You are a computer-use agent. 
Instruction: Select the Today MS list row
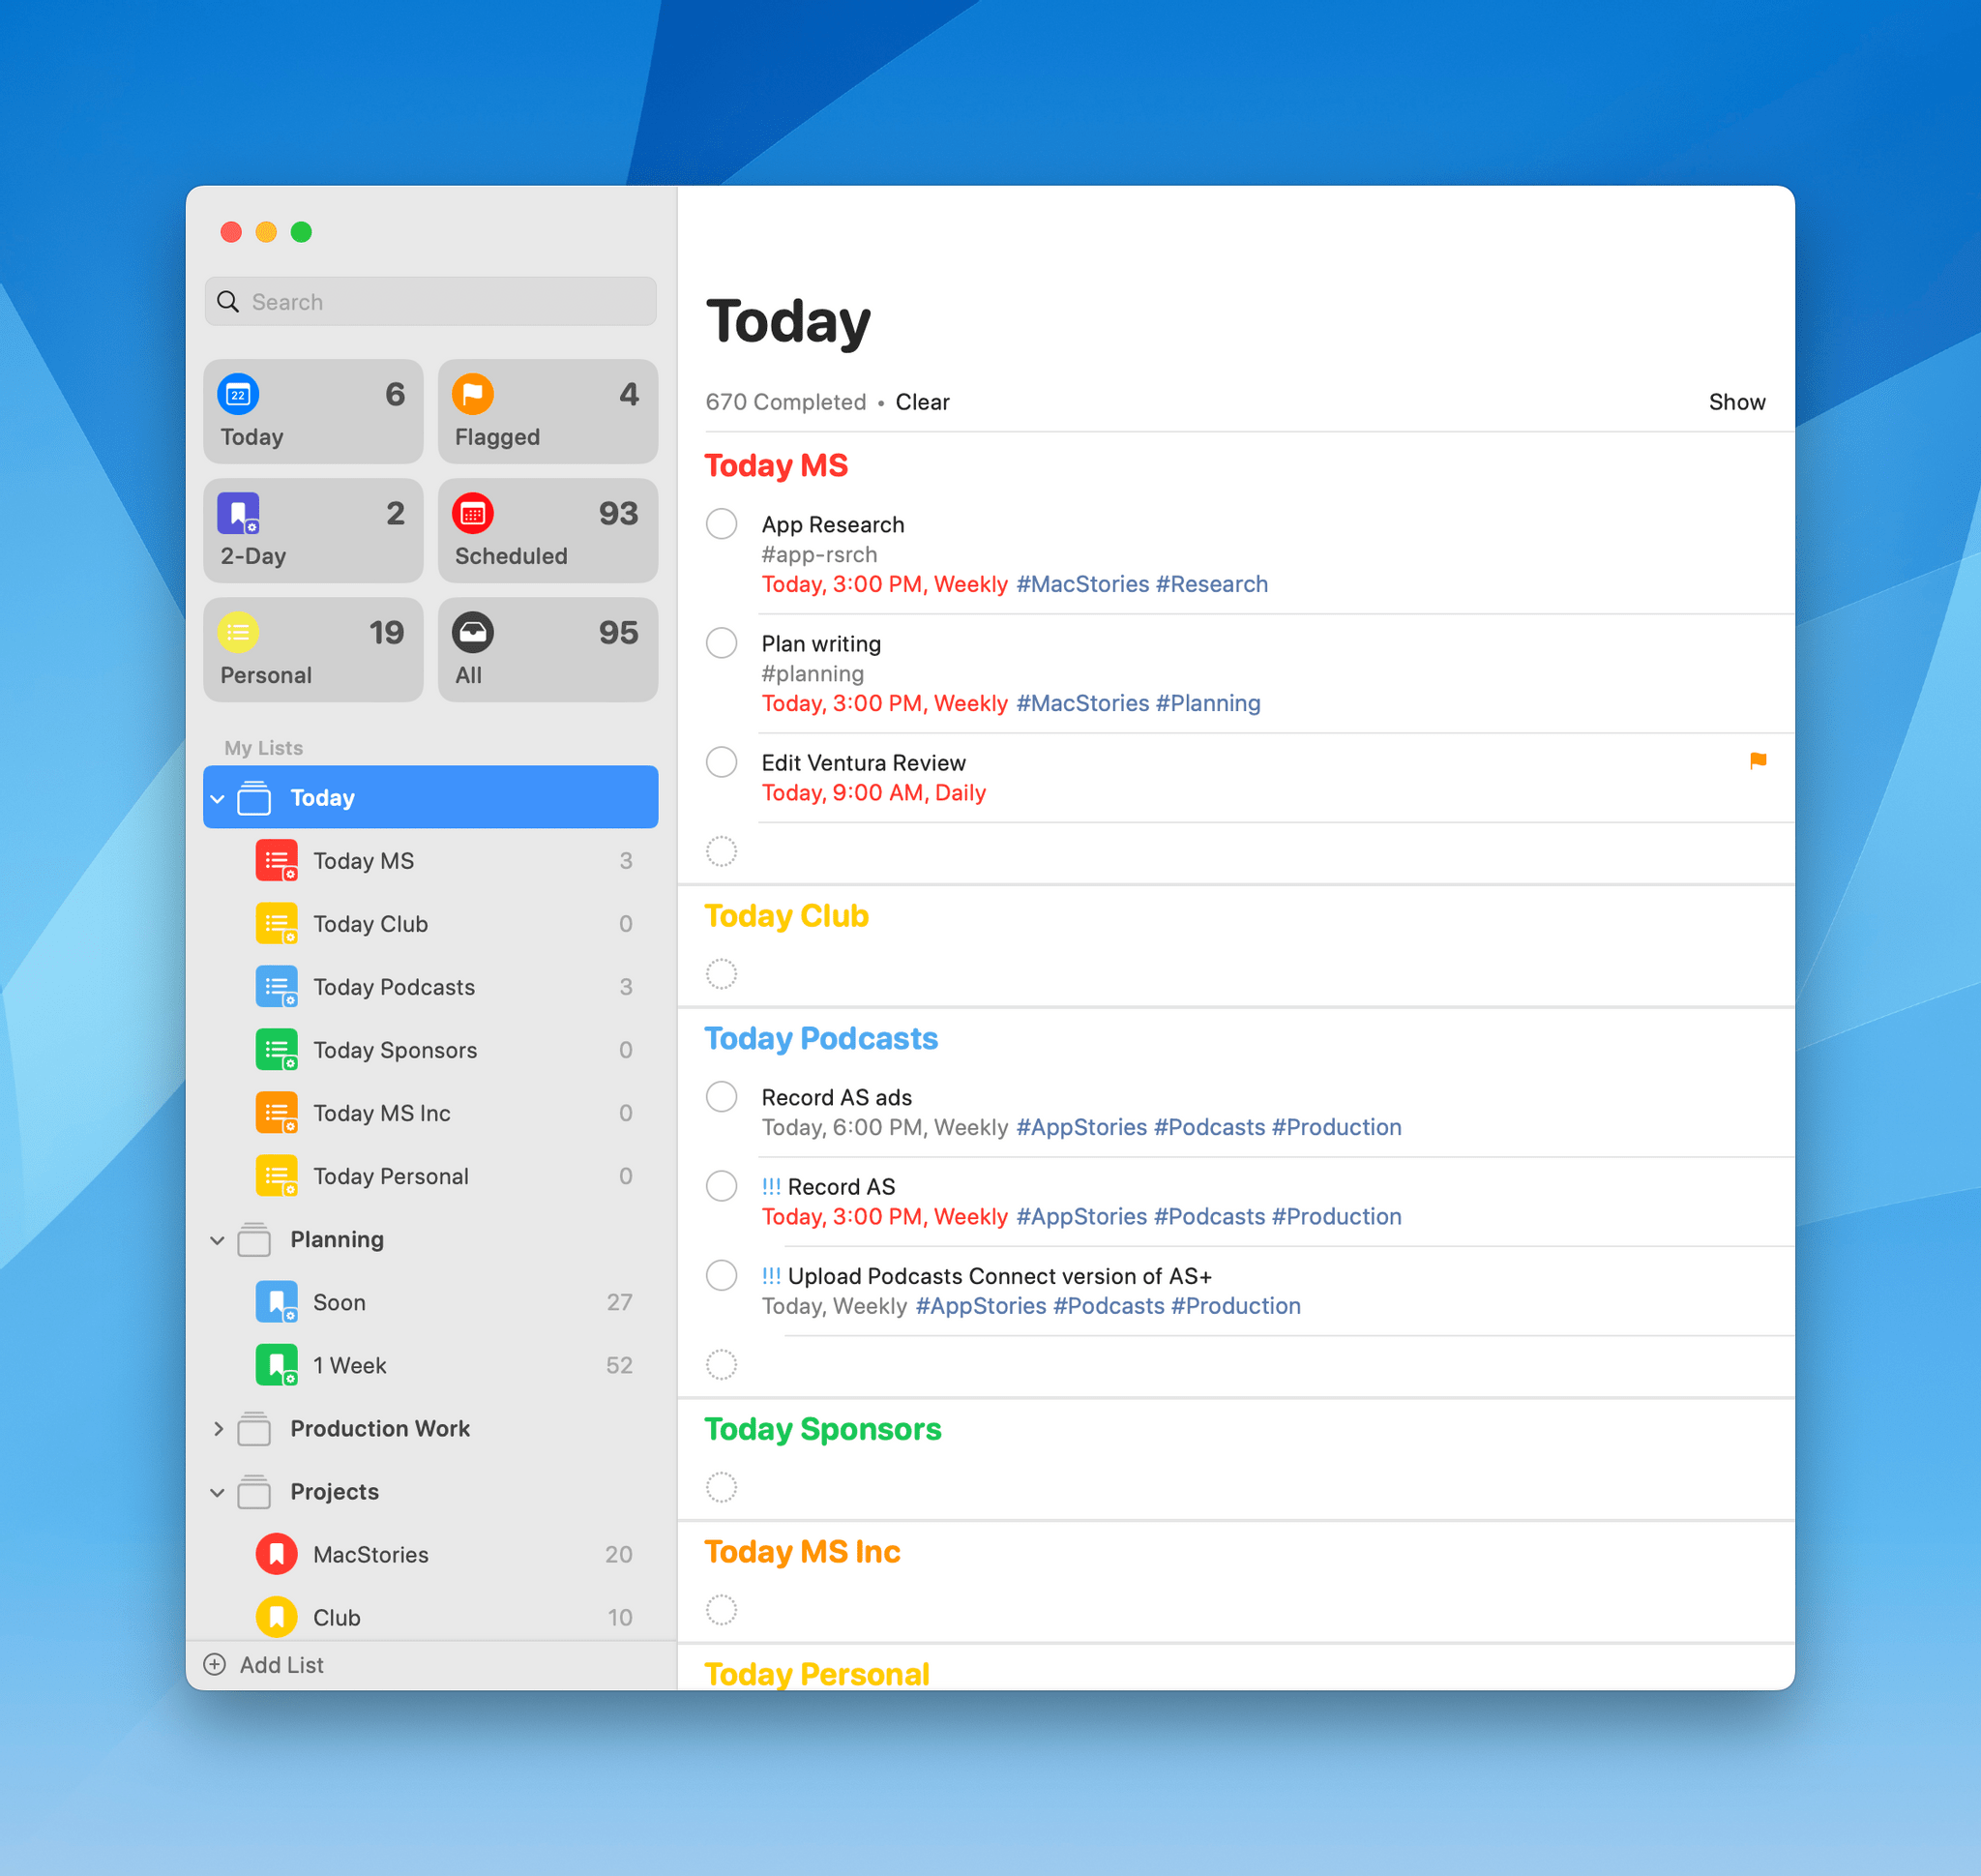tap(430, 861)
